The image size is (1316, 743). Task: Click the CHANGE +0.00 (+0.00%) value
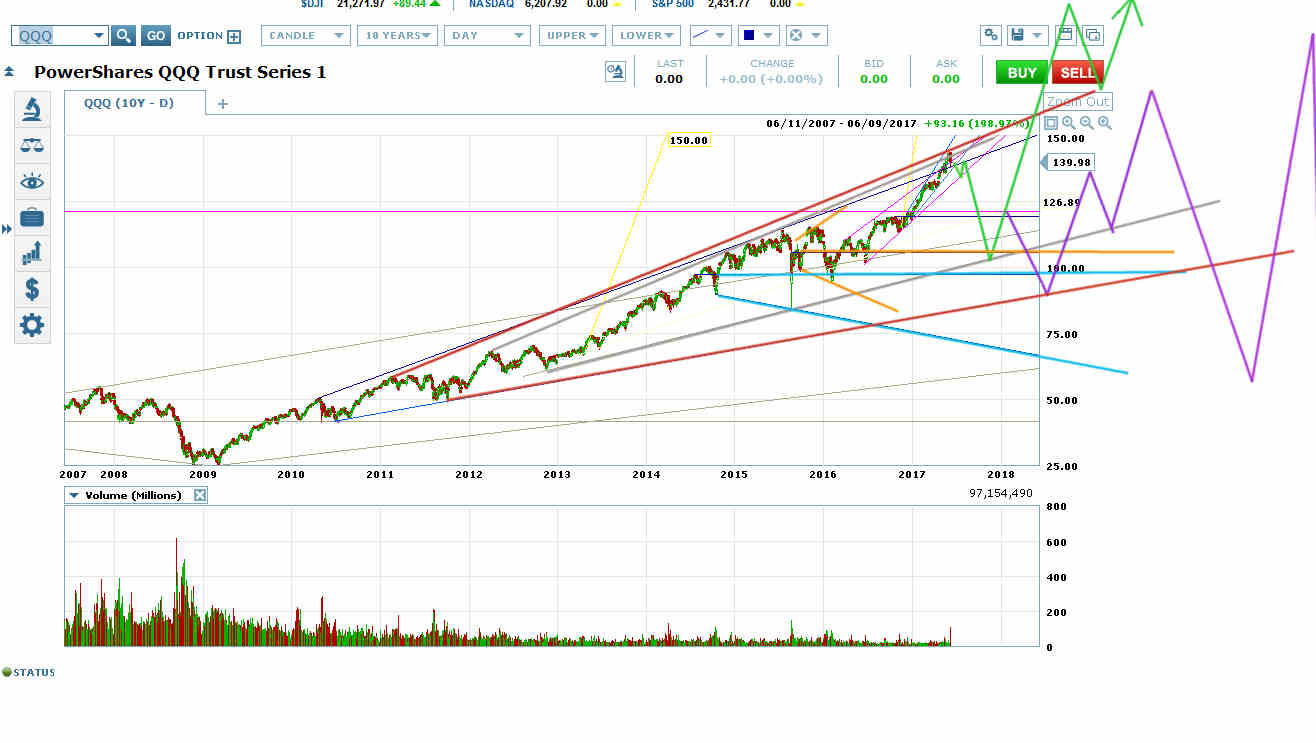[x=772, y=79]
